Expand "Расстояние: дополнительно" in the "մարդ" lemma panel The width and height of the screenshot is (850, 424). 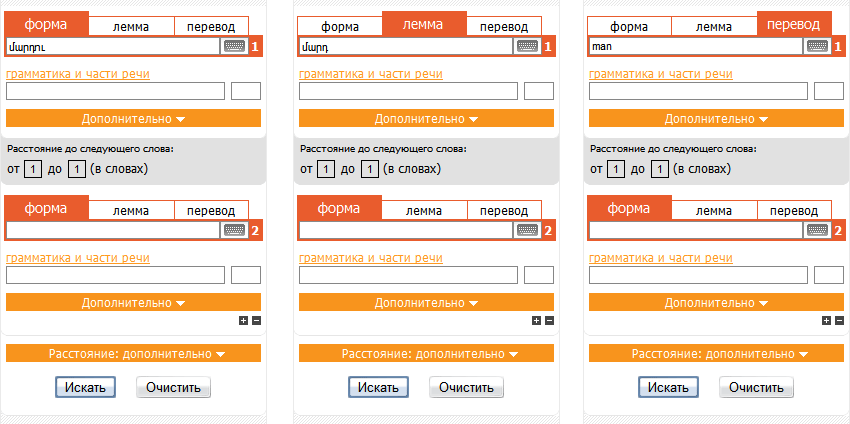(x=426, y=354)
